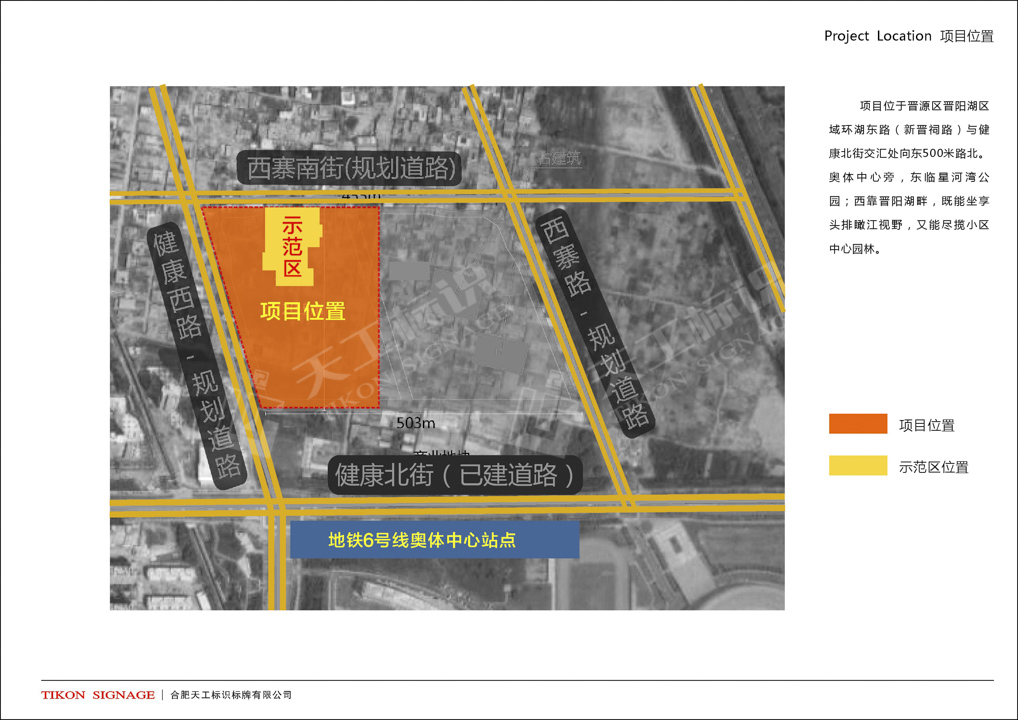Select the 健康北街（已建道路）road label
The width and height of the screenshot is (1018, 720).
[x=458, y=475]
